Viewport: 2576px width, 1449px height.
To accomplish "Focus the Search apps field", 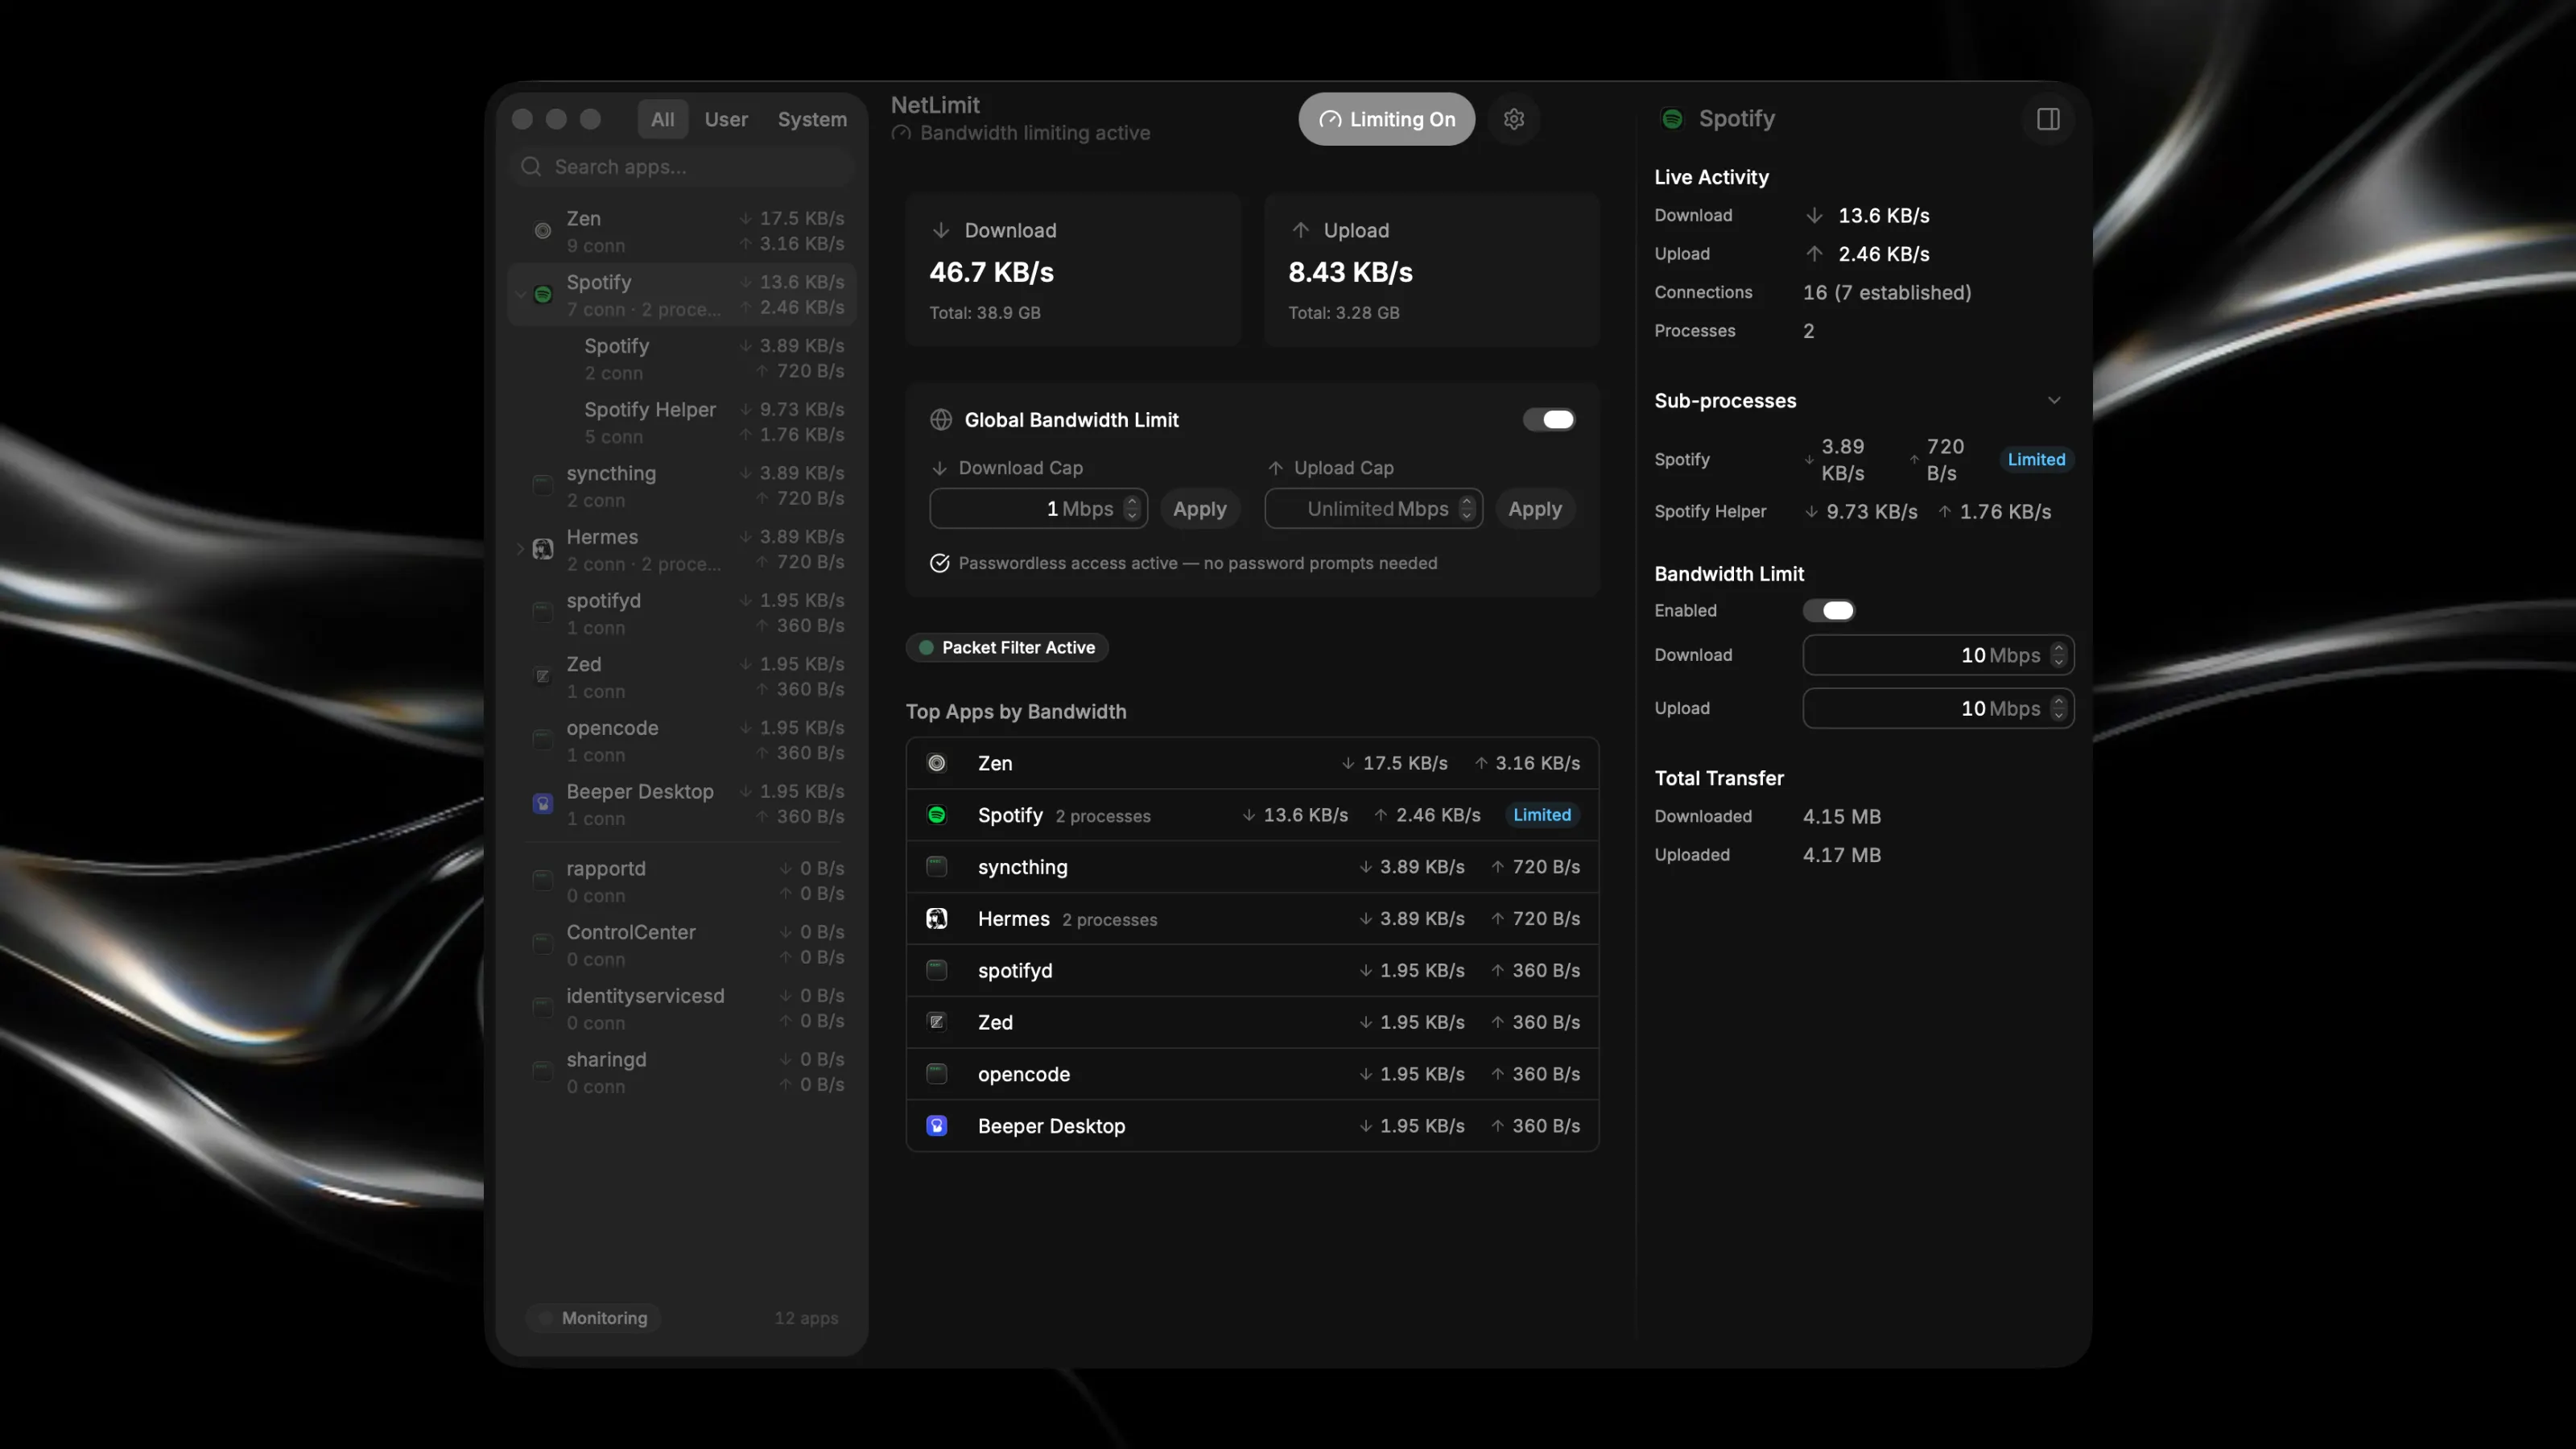I will tap(683, 167).
